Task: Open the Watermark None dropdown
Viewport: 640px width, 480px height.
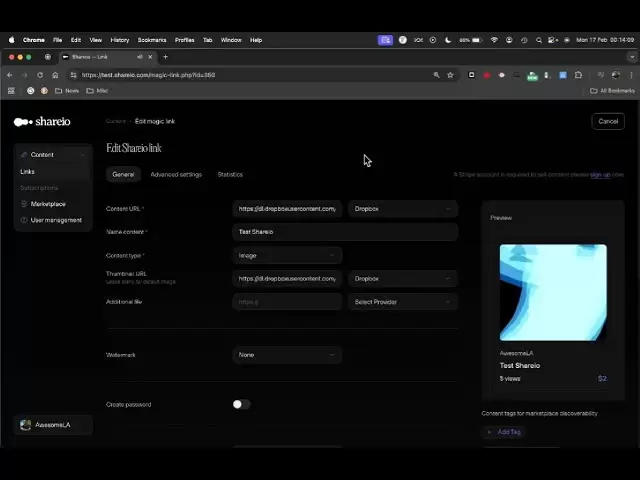Action: (x=287, y=355)
